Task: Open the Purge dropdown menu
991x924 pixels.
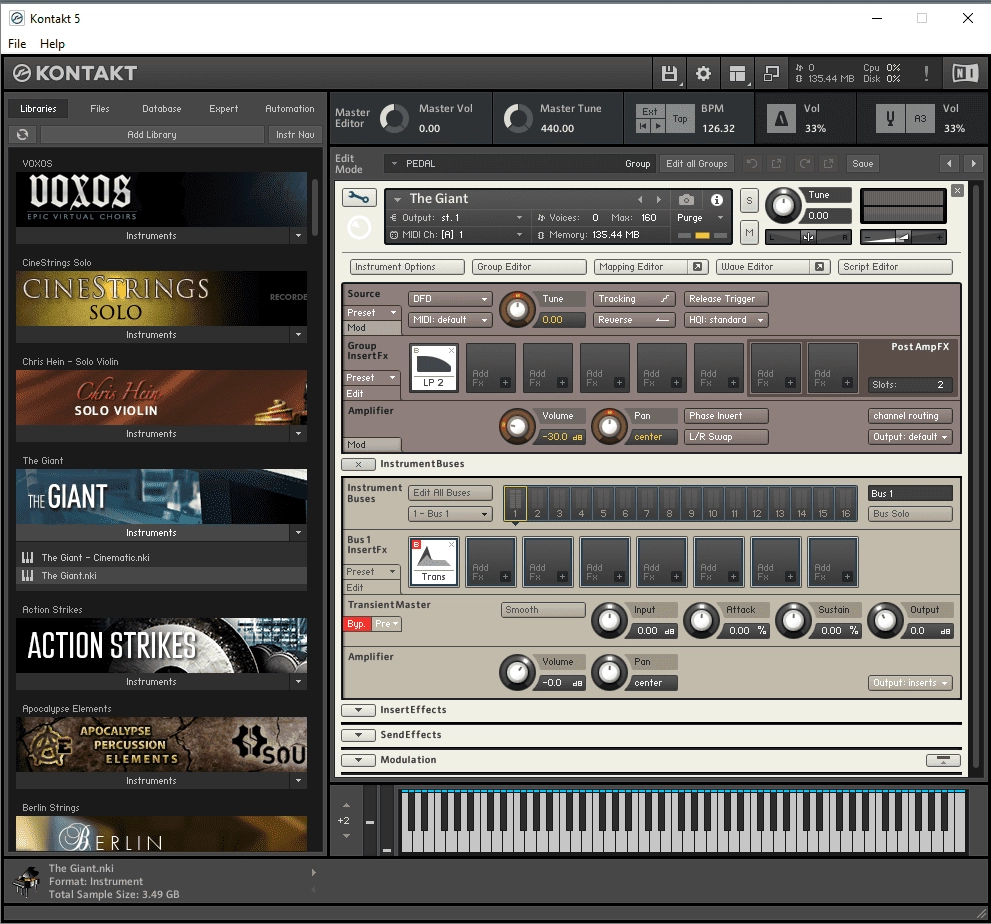Action: tap(700, 217)
